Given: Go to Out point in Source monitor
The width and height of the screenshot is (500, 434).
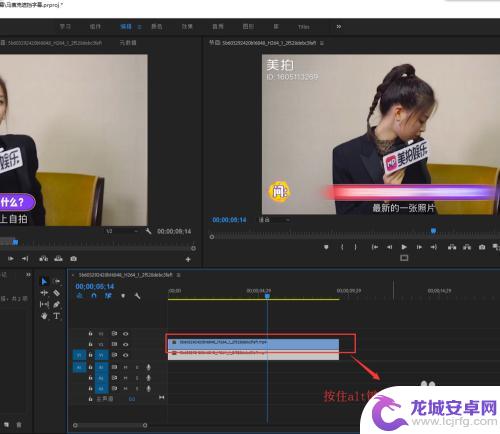Looking at the screenshot, I should (25, 259).
